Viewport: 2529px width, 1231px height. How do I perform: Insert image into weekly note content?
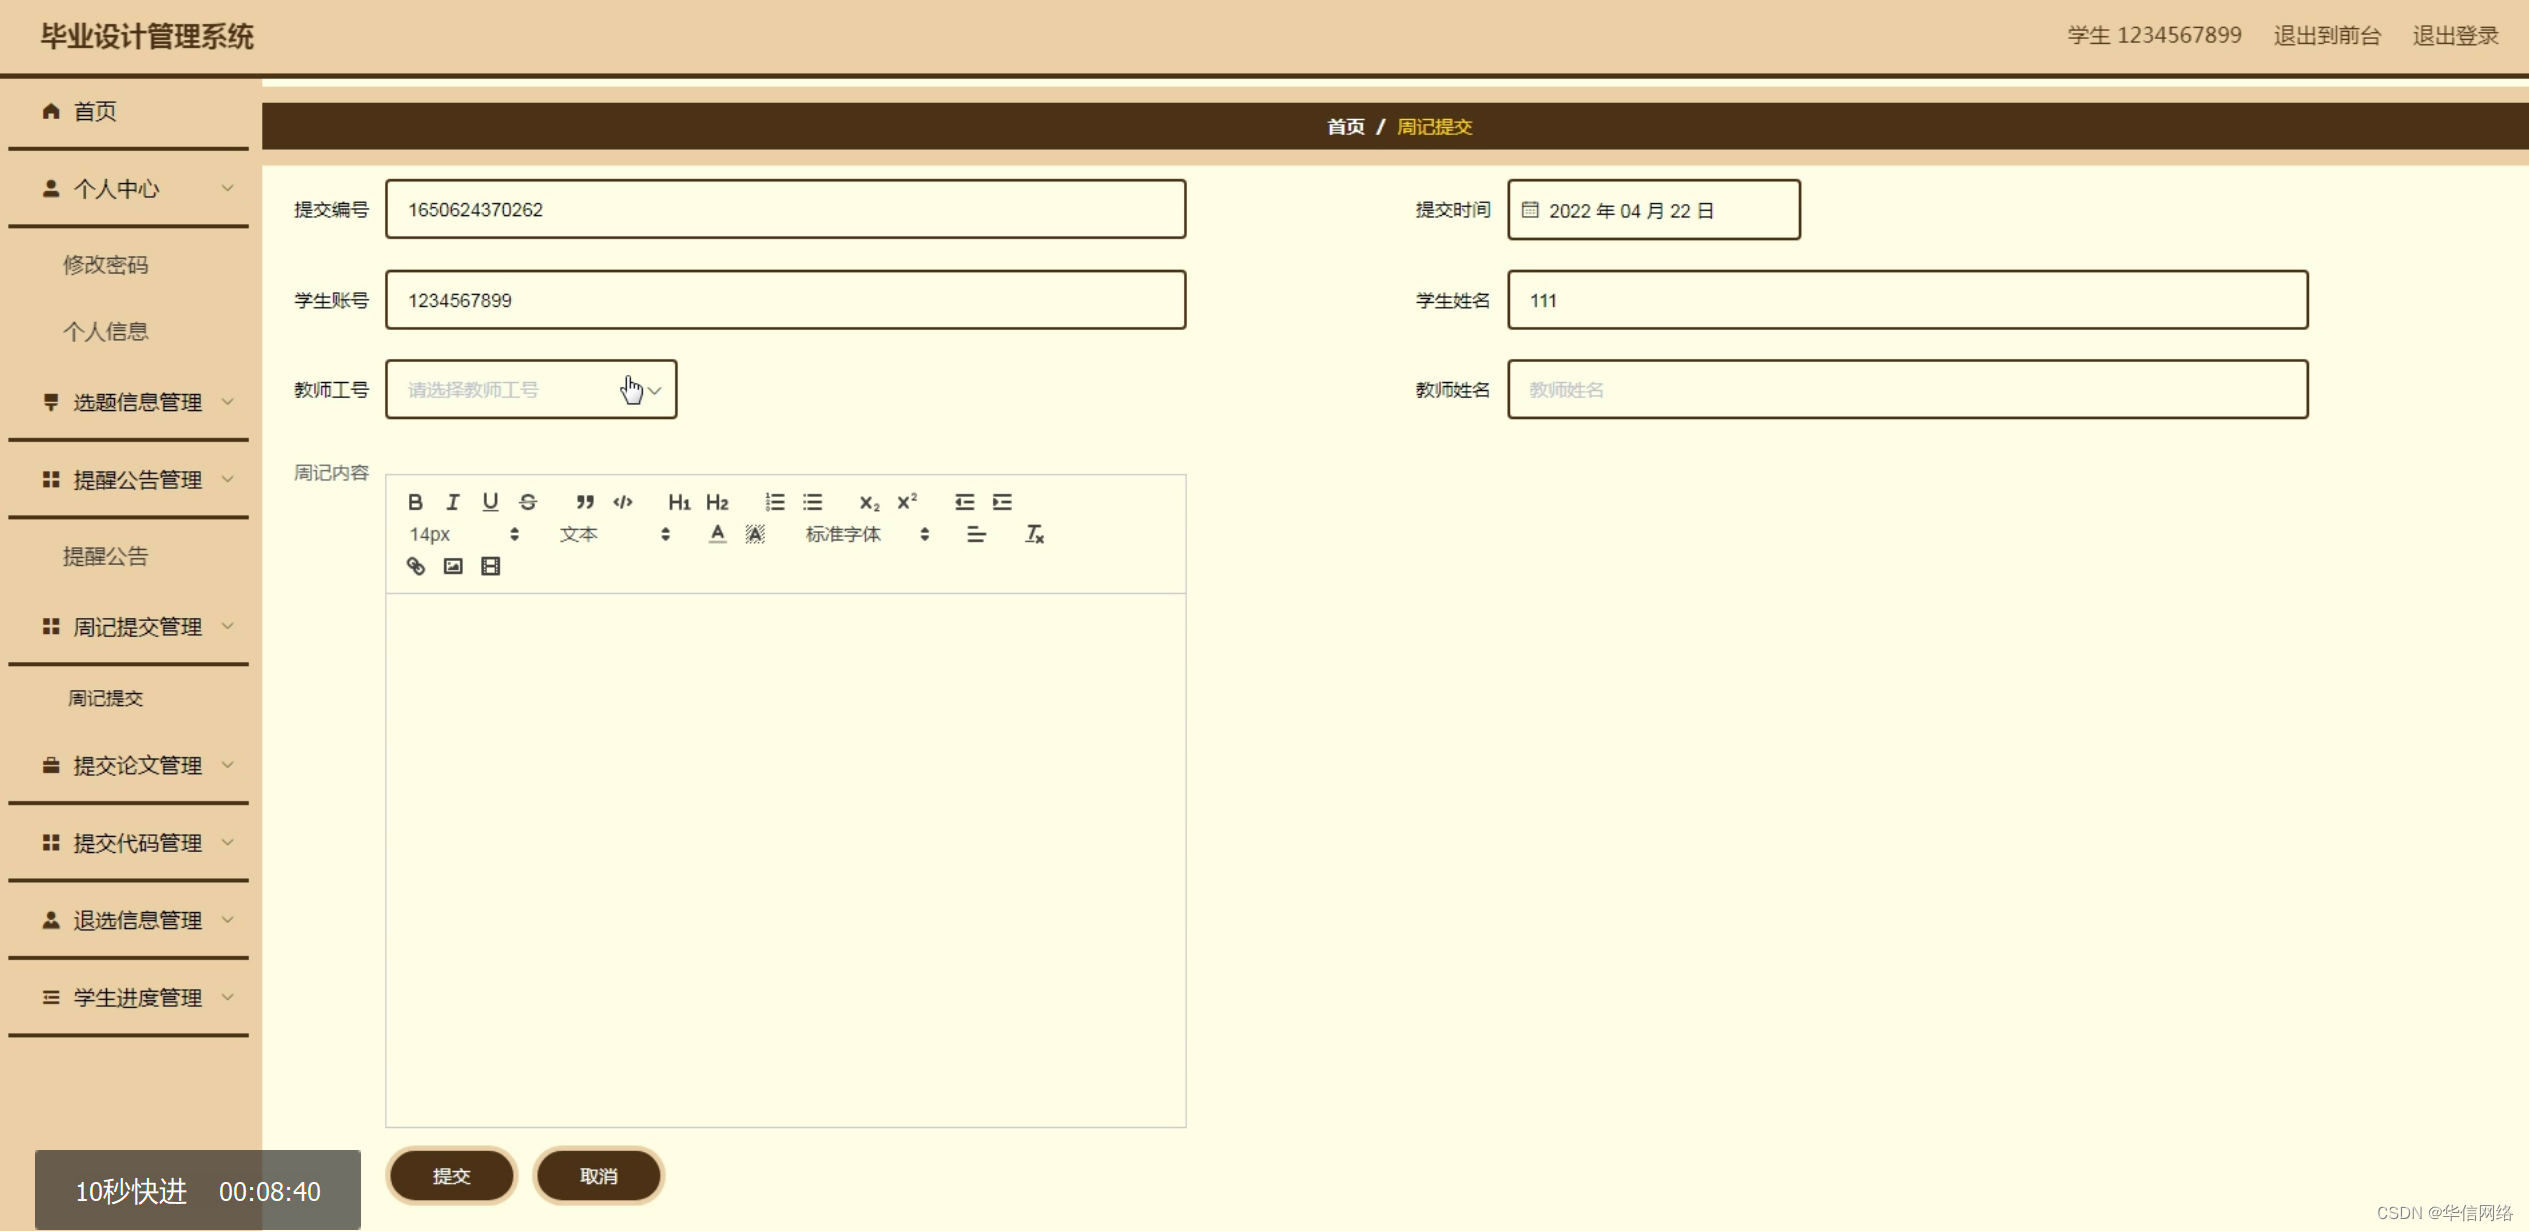453,566
